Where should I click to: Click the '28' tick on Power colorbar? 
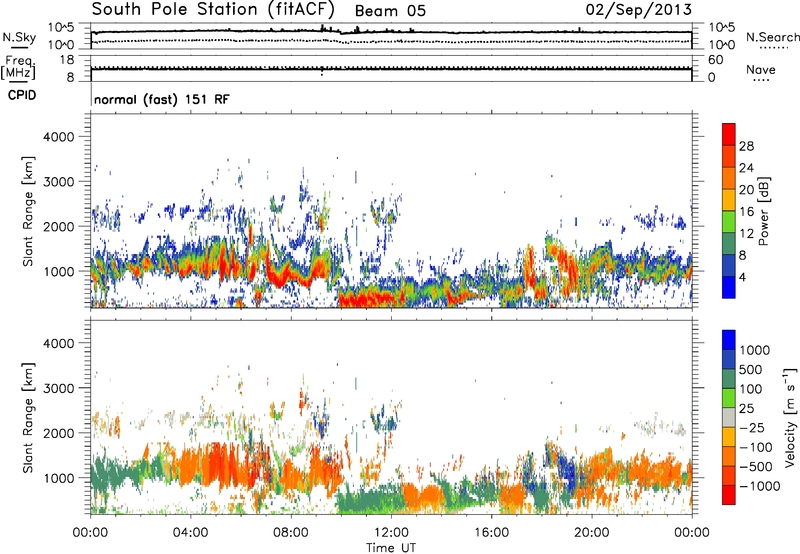pyautogui.click(x=746, y=146)
